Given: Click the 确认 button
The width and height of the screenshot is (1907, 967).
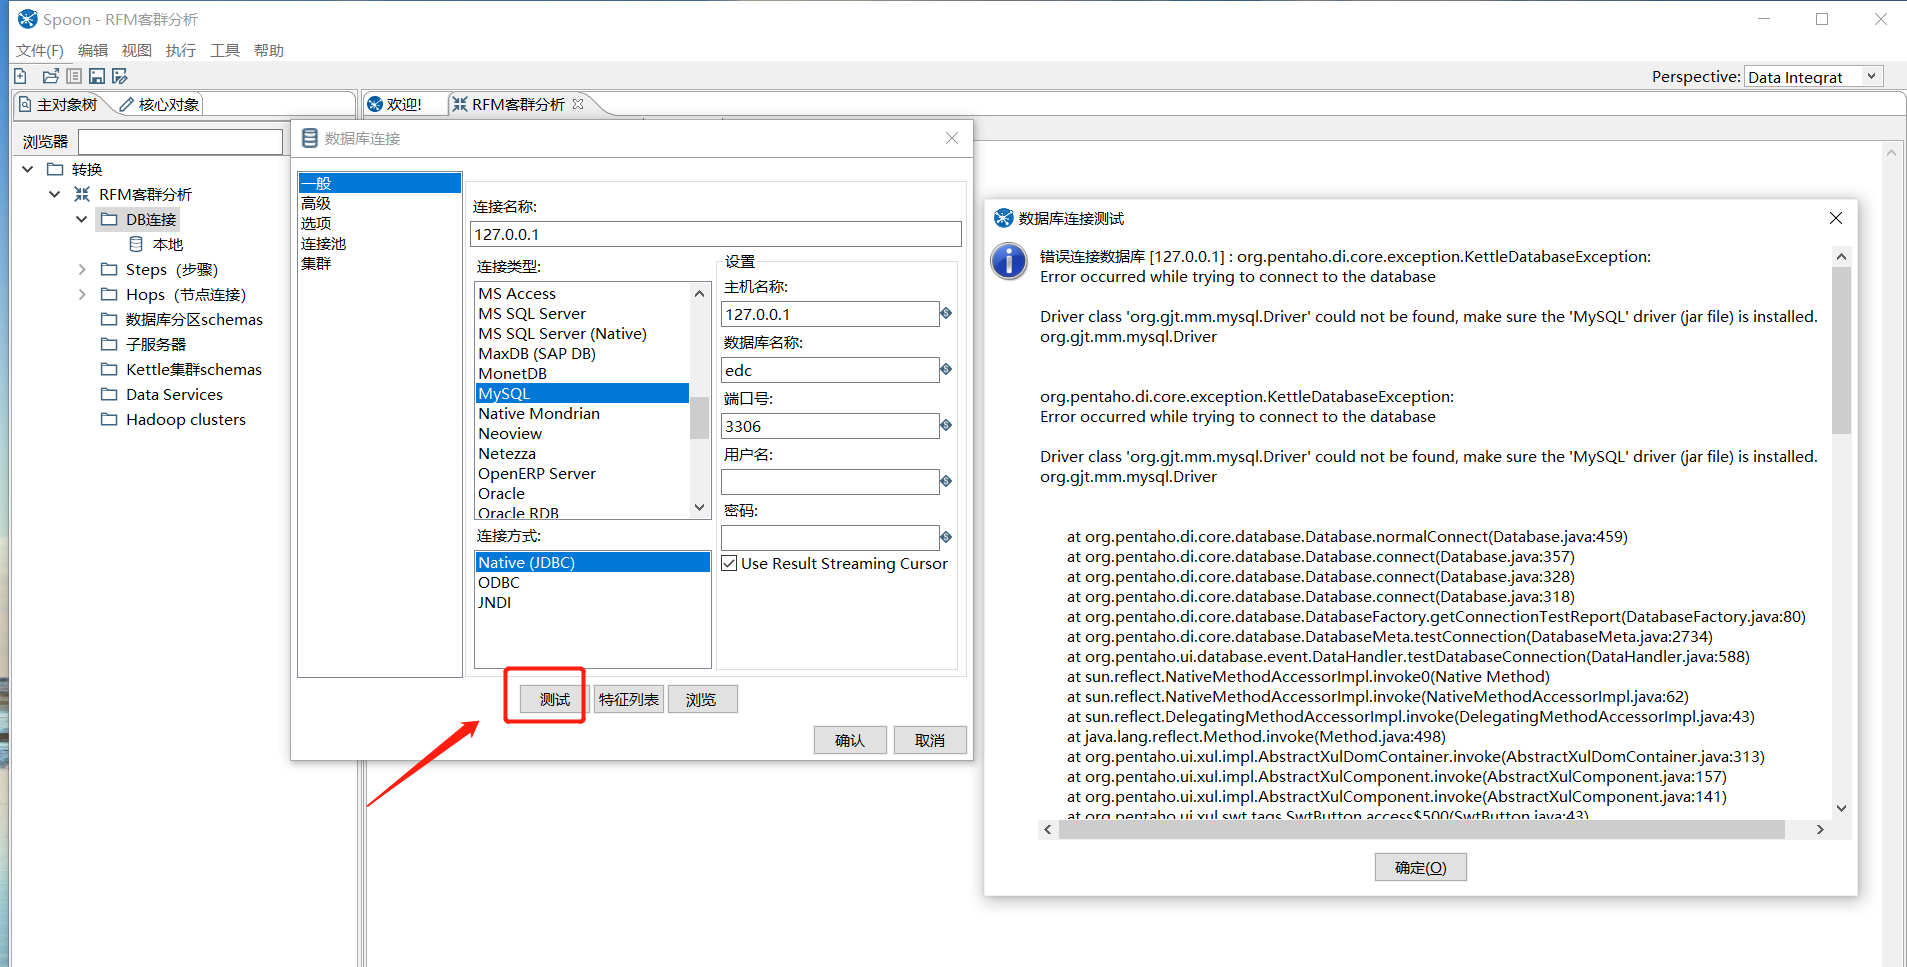Looking at the screenshot, I should pyautogui.click(x=850, y=740).
